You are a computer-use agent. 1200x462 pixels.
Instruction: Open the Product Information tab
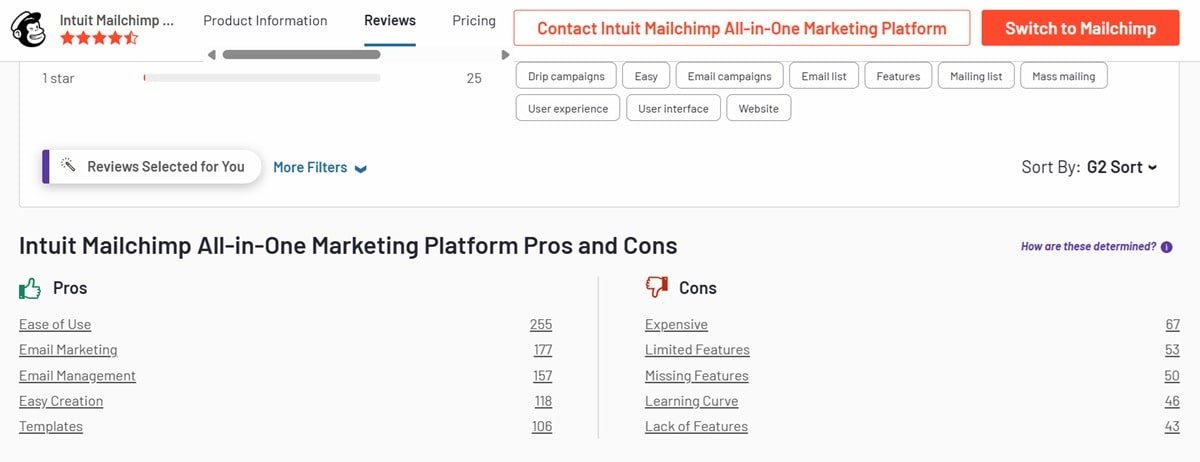tap(265, 21)
